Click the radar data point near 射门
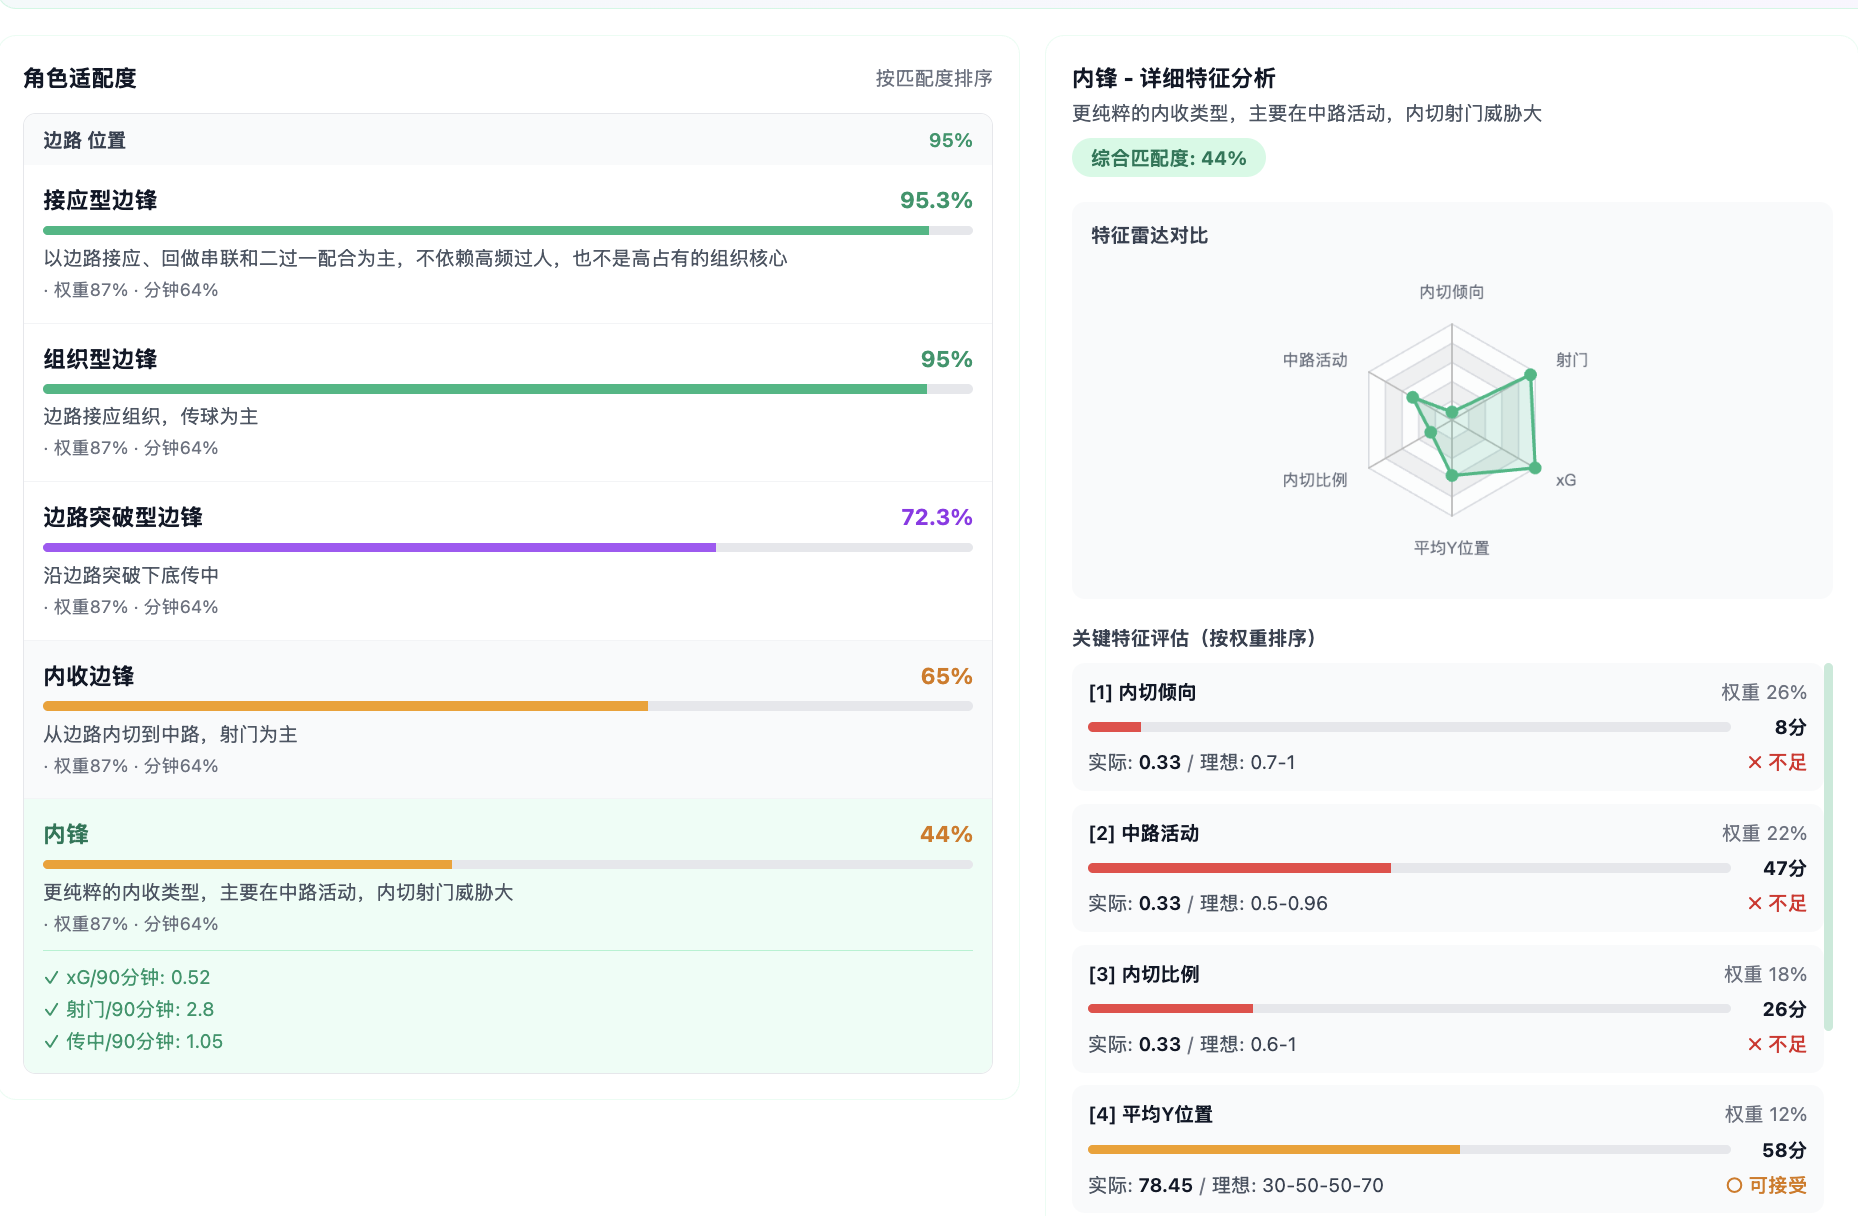 [x=1530, y=375]
